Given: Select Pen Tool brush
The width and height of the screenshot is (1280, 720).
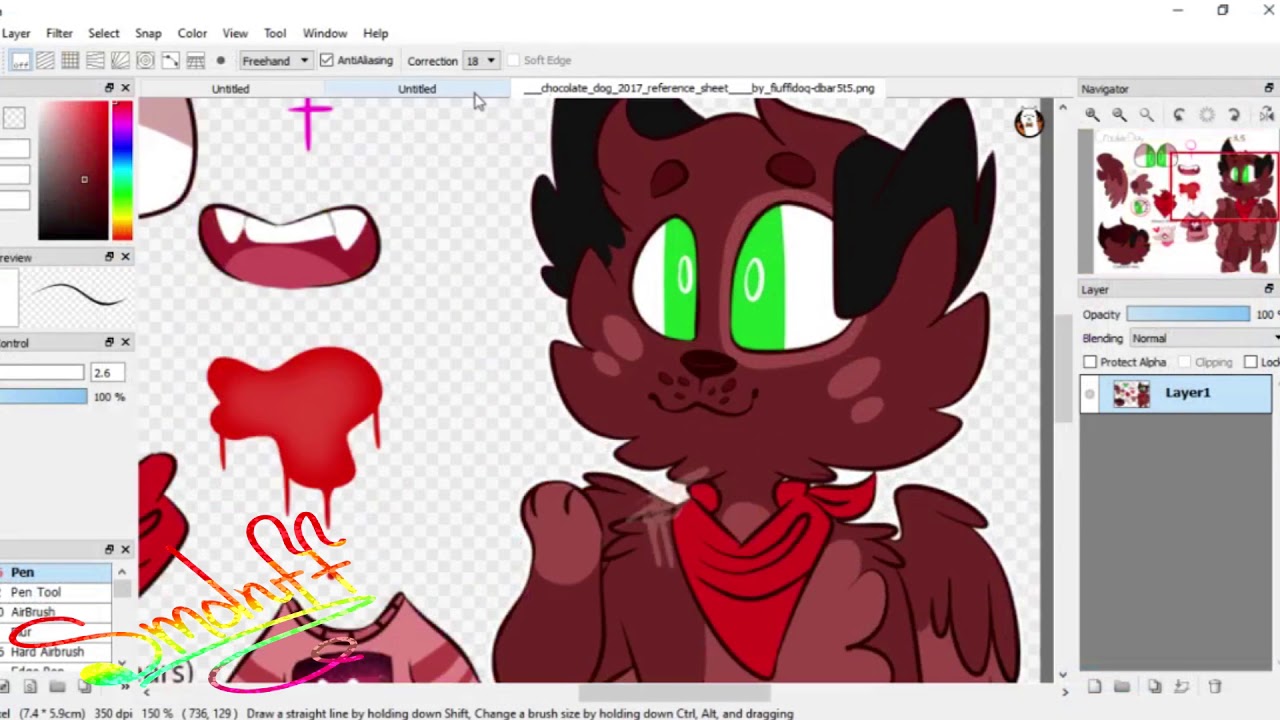Looking at the screenshot, I should click(55, 592).
